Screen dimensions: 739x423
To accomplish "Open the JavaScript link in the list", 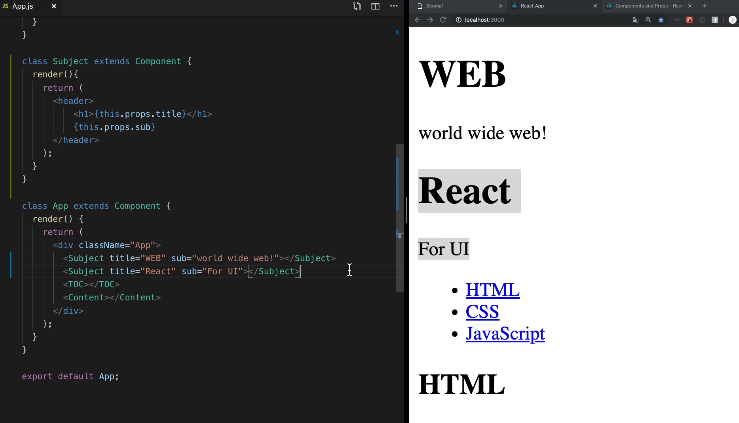I will (x=505, y=334).
